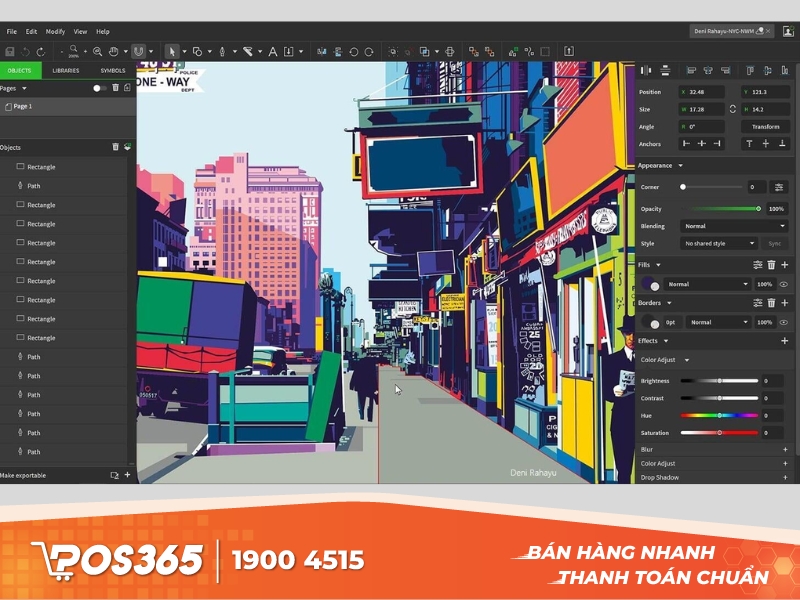Click the user account icon

(788, 31)
